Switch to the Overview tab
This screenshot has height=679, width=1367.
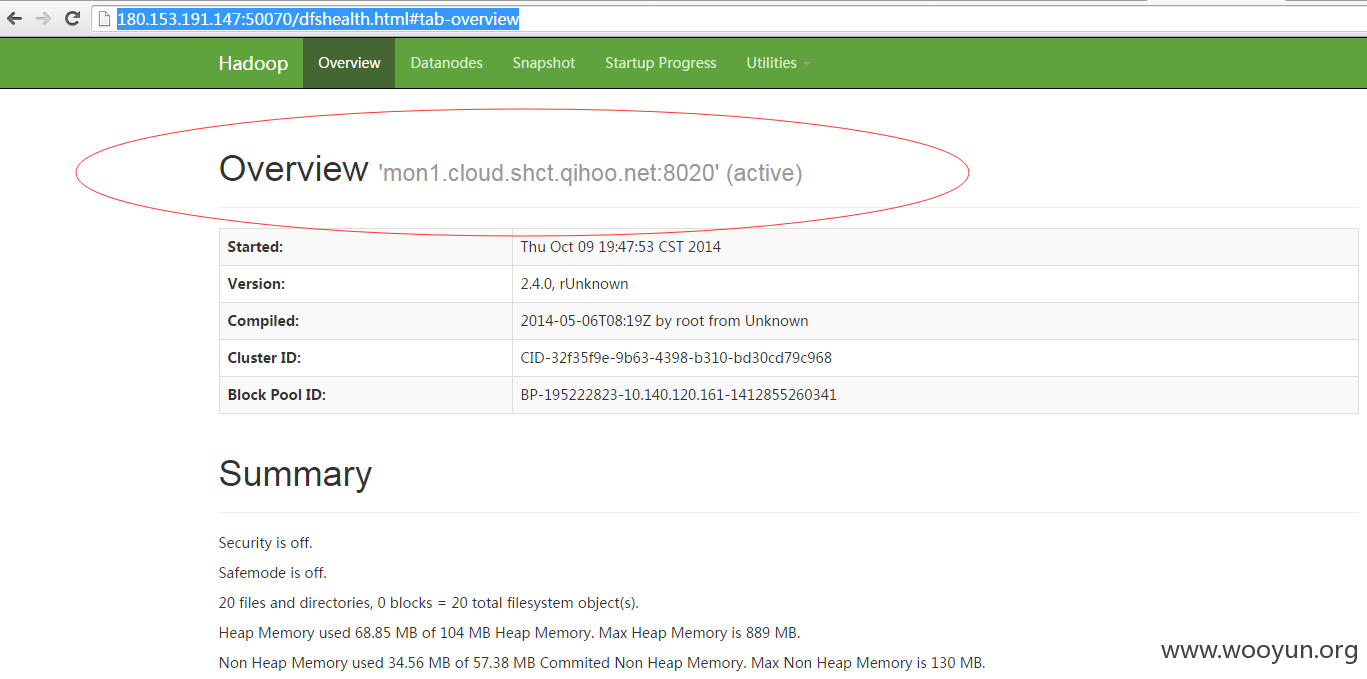349,63
